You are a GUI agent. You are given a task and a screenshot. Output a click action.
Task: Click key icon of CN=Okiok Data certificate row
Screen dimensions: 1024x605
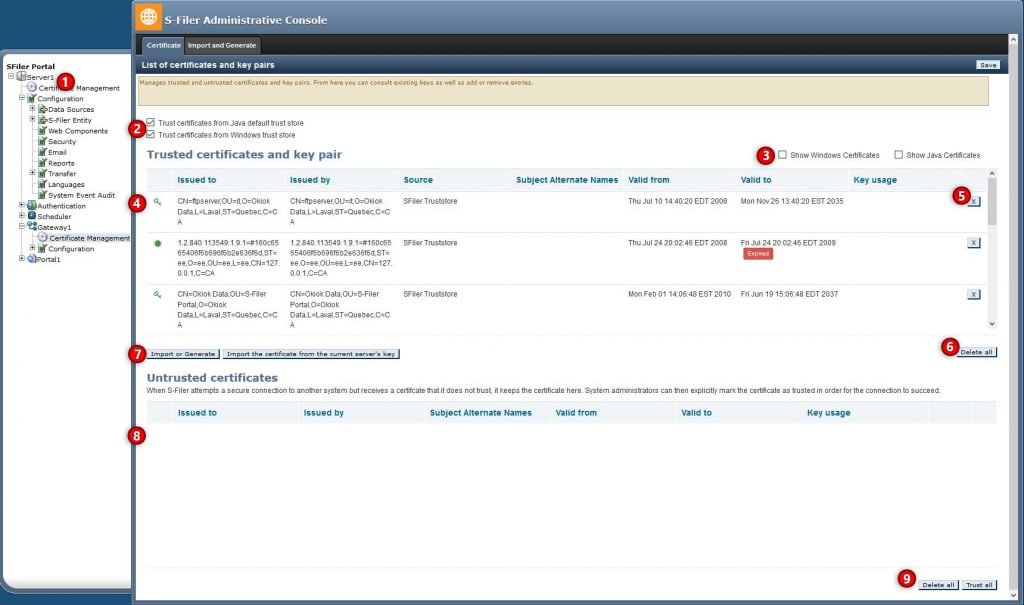pyautogui.click(x=157, y=295)
